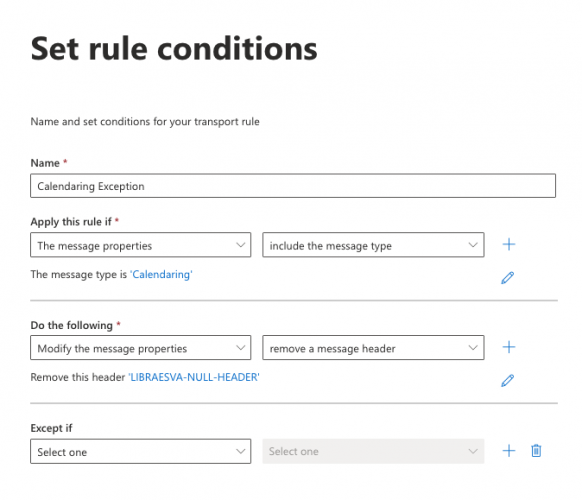Screen dimensions: 582x500
Task: Open the 'LIBRAESVA-NULL-HEADER' header link
Action: [194, 377]
